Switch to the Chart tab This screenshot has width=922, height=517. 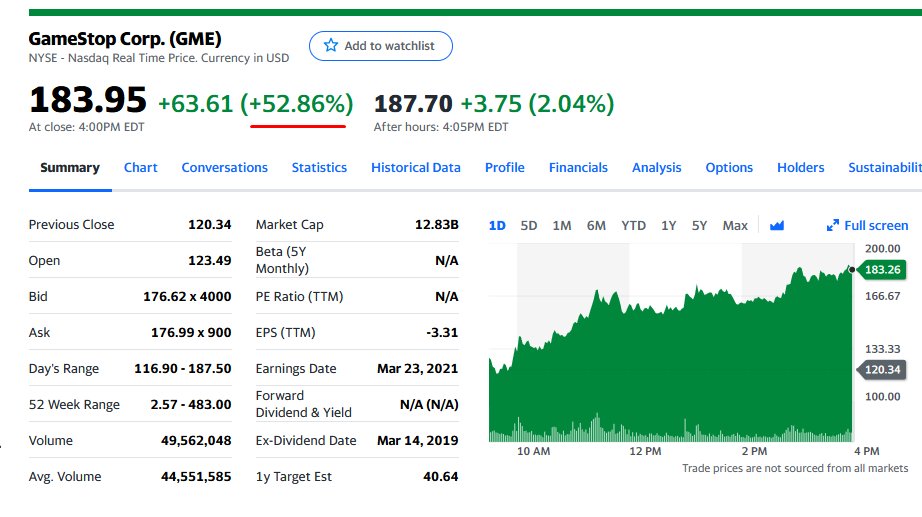coord(141,168)
